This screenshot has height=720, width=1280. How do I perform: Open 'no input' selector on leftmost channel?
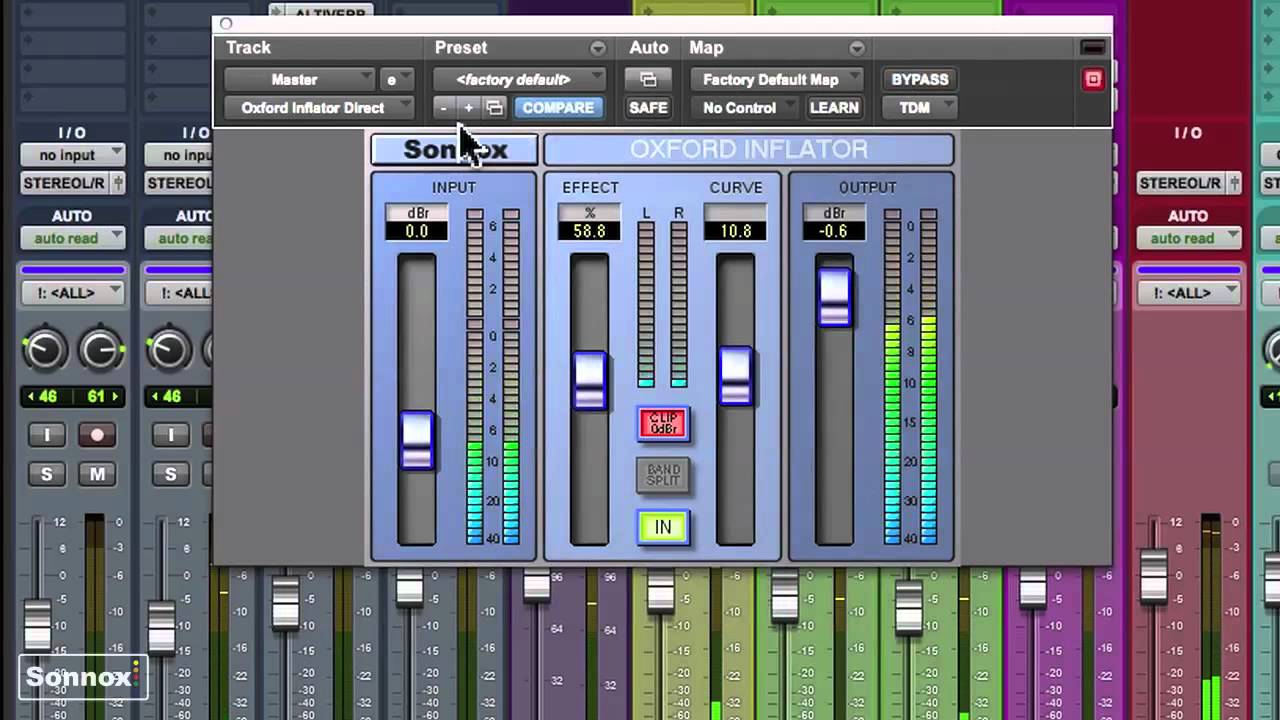pyautogui.click(x=72, y=155)
